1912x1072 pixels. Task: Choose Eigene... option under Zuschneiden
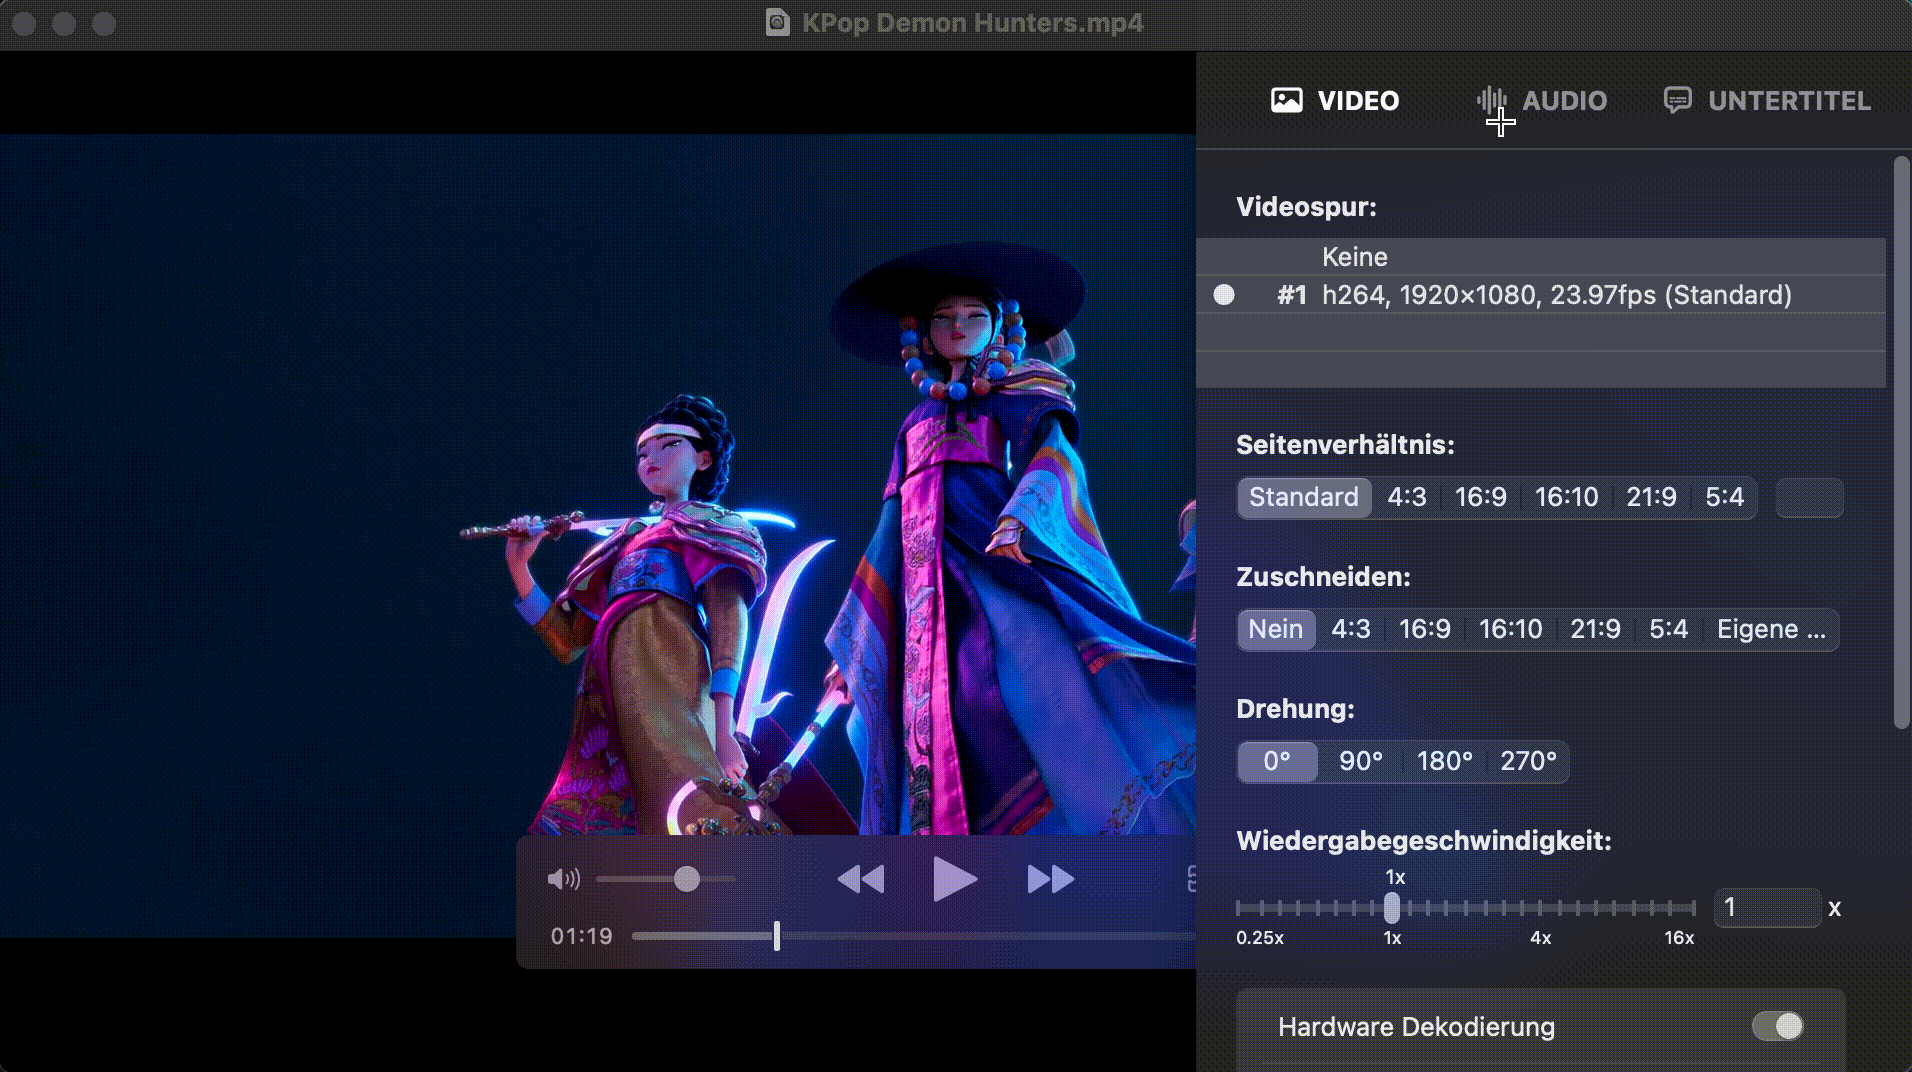pos(1770,629)
